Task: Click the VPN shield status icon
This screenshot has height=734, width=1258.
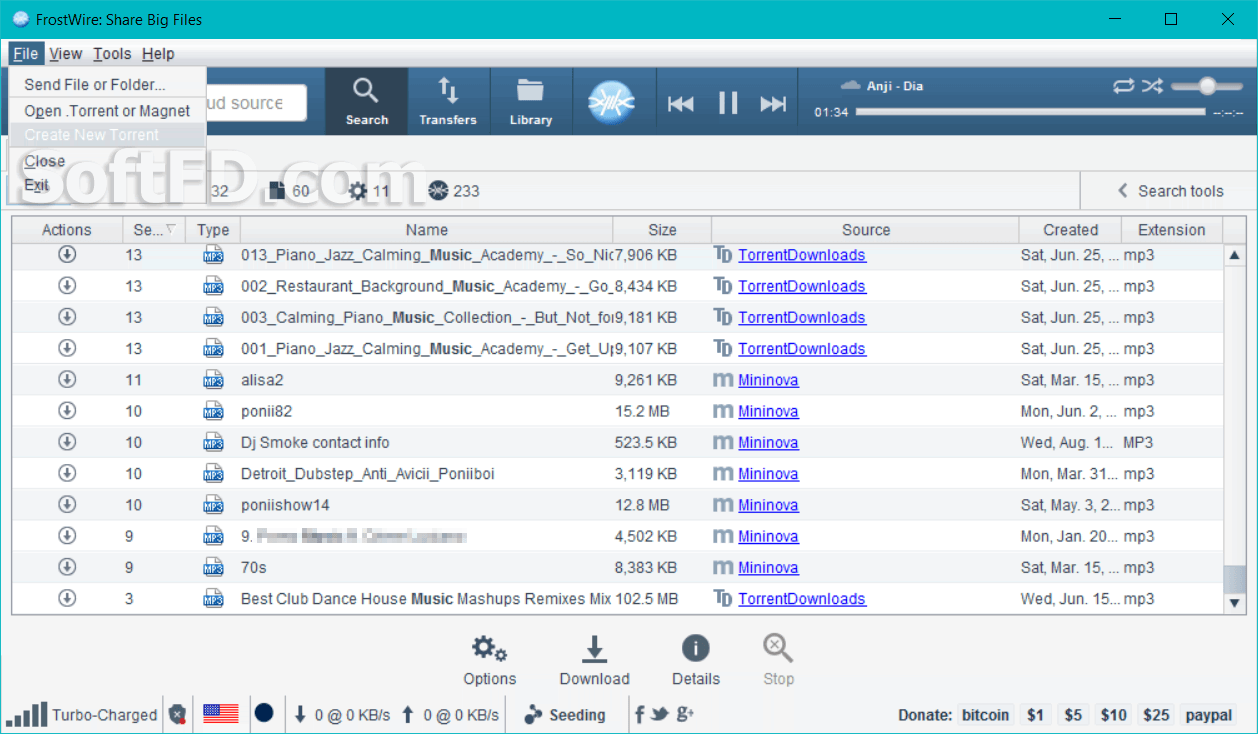Action: tap(177, 715)
